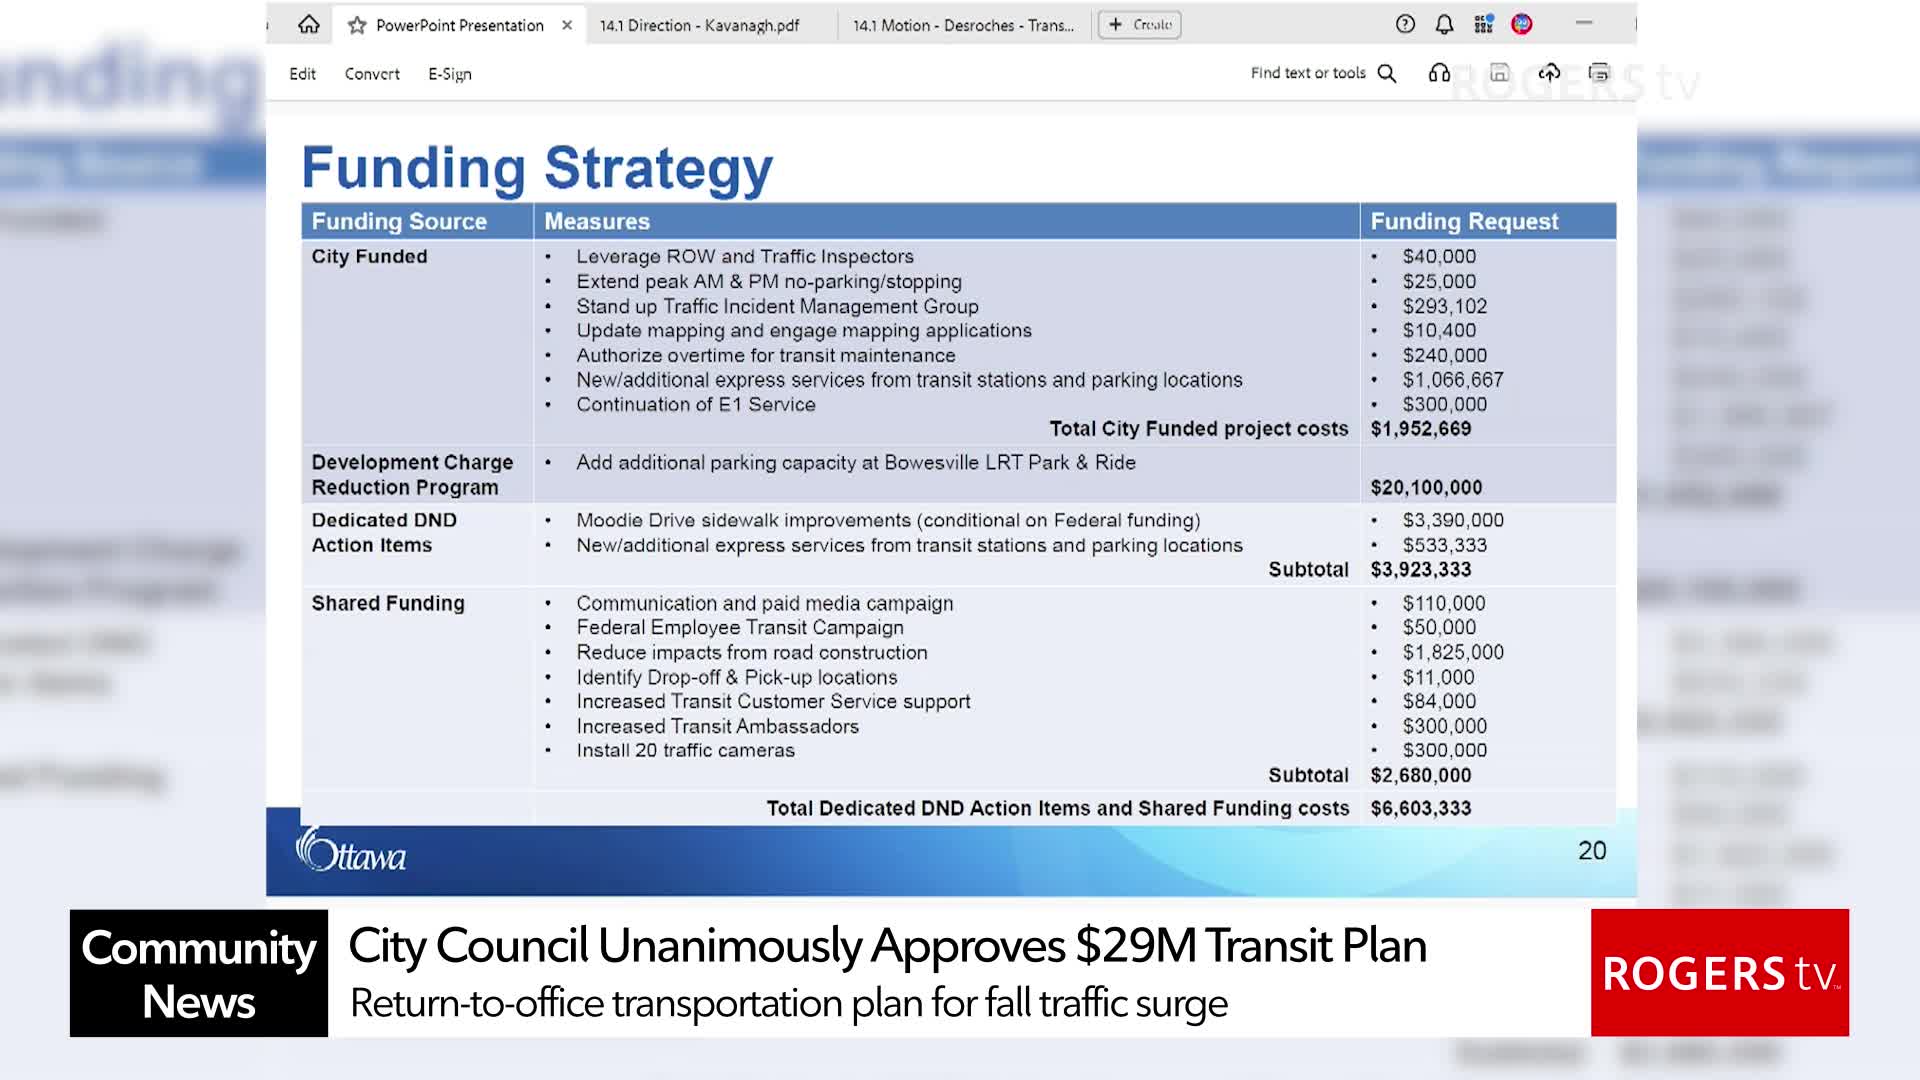Switch to the 14.1 Direction - Kavanagh.pdf tab
This screenshot has height=1080, width=1920.
700,25
